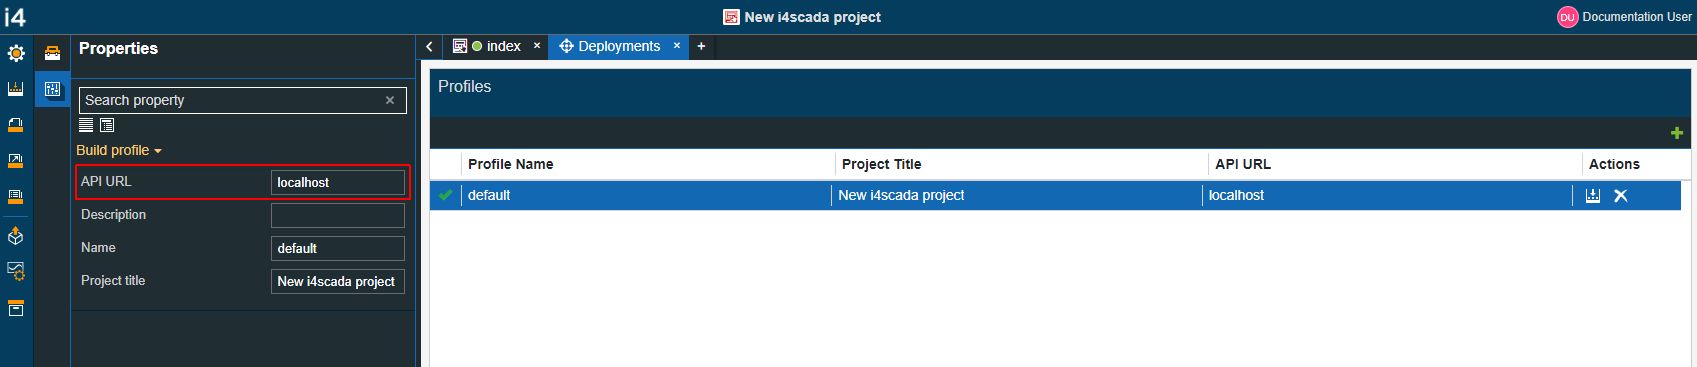The width and height of the screenshot is (1697, 367).
Task: Open the settings gear in left sidebar
Action: (x=16, y=54)
